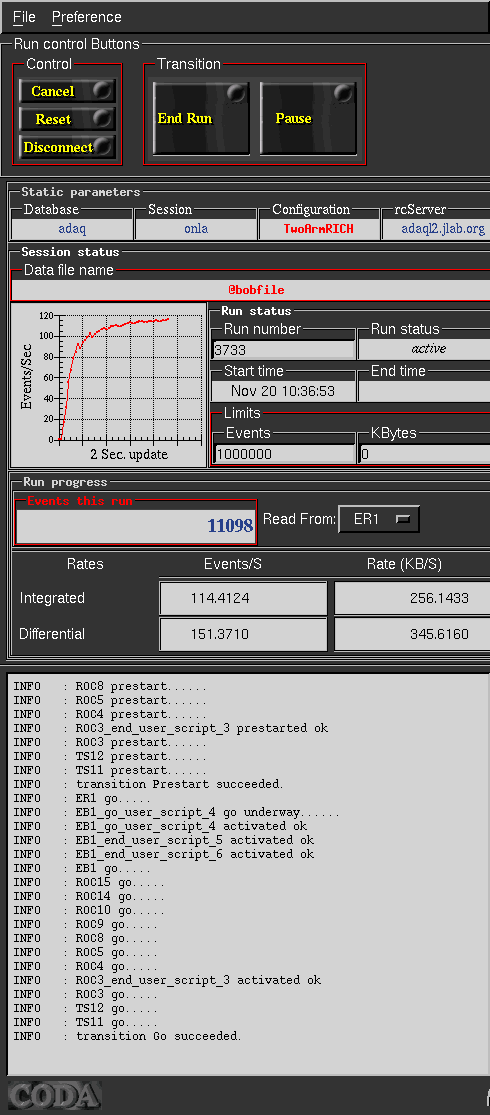
Task: Open the File menu
Action: [24, 17]
